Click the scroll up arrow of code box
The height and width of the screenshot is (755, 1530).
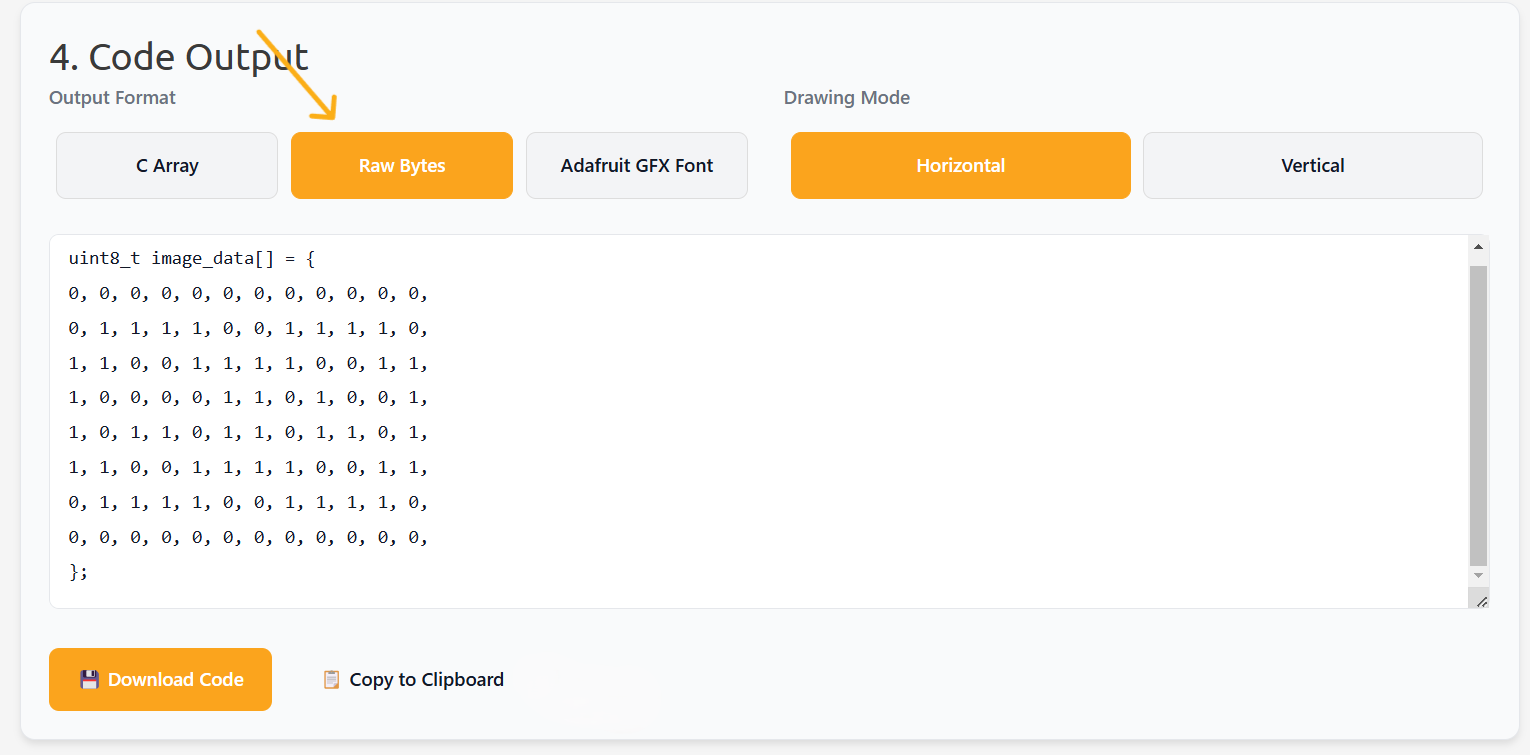(1478, 246)
